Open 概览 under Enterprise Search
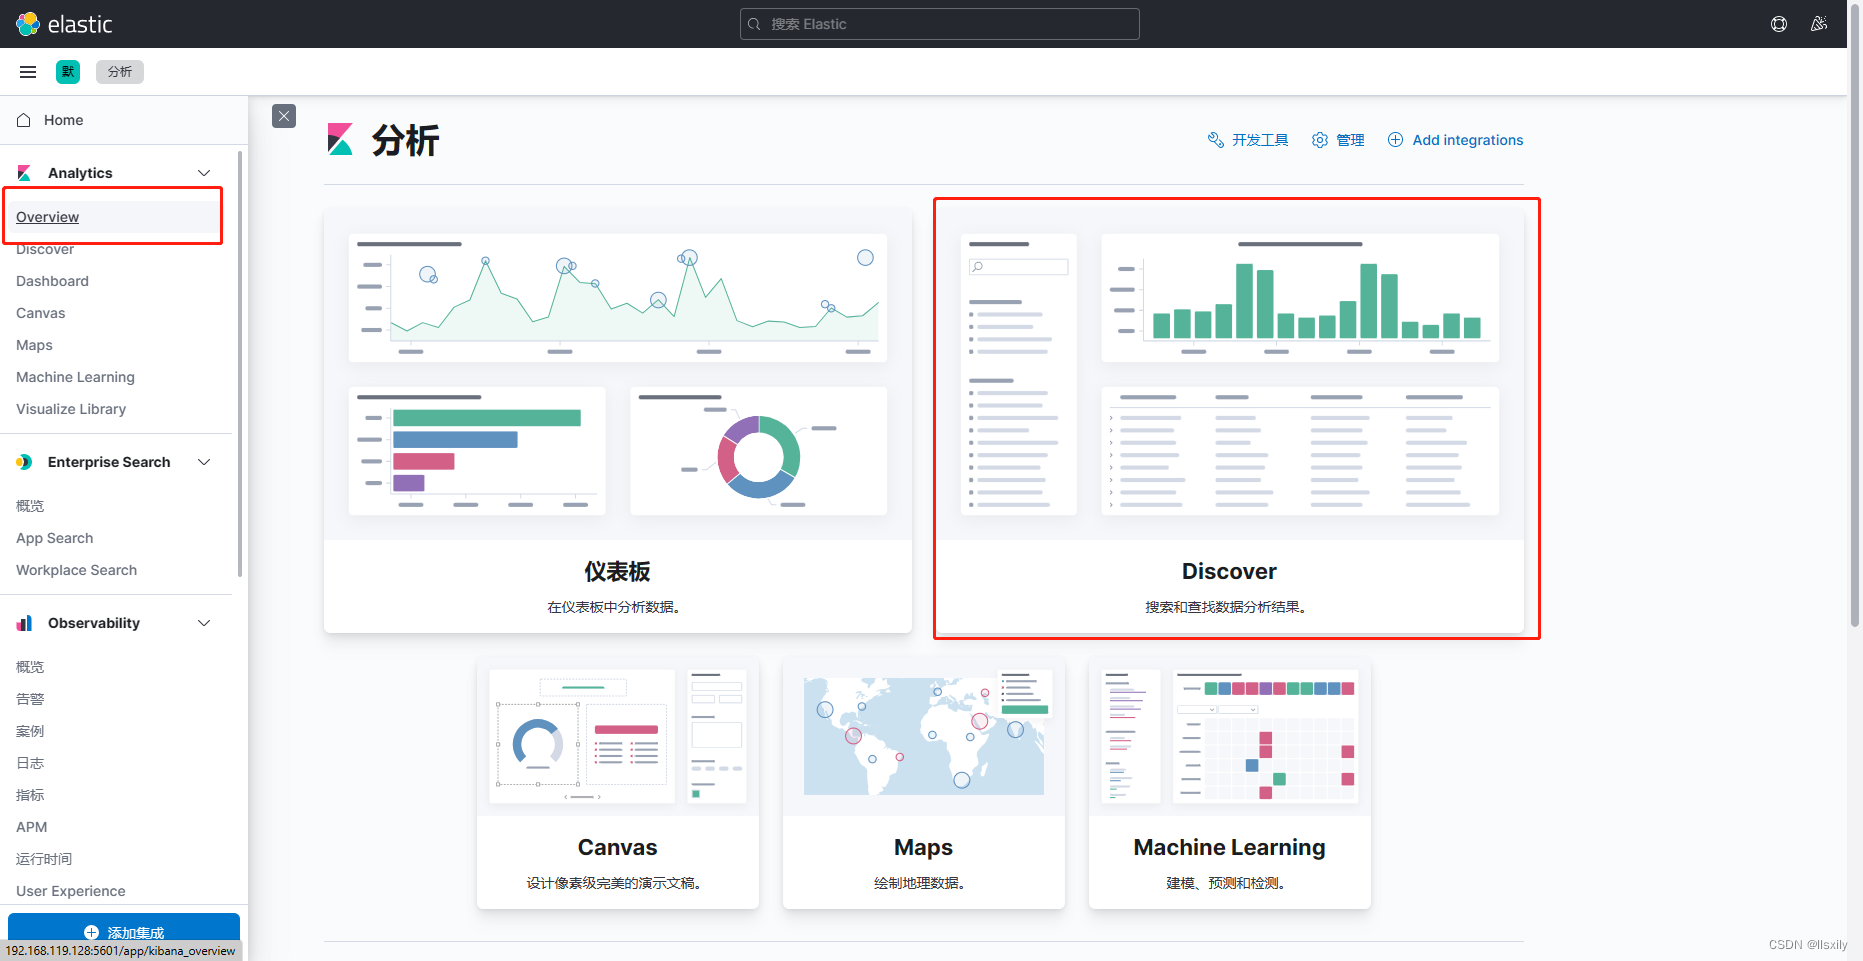Viewport: 1863px width, 961px height. [30, 506]
